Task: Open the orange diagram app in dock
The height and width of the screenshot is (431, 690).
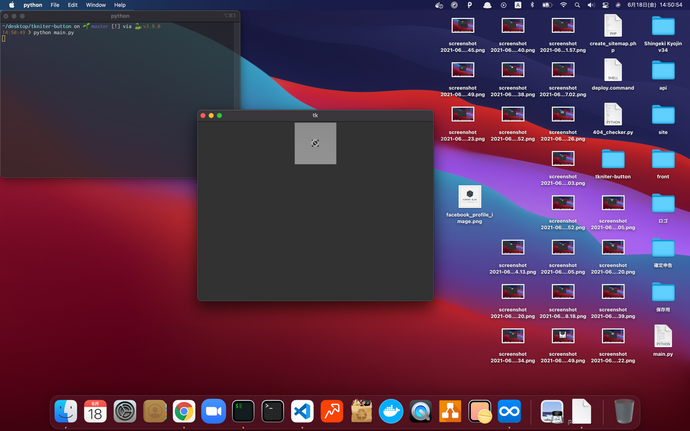Action: tap(450, 411)
